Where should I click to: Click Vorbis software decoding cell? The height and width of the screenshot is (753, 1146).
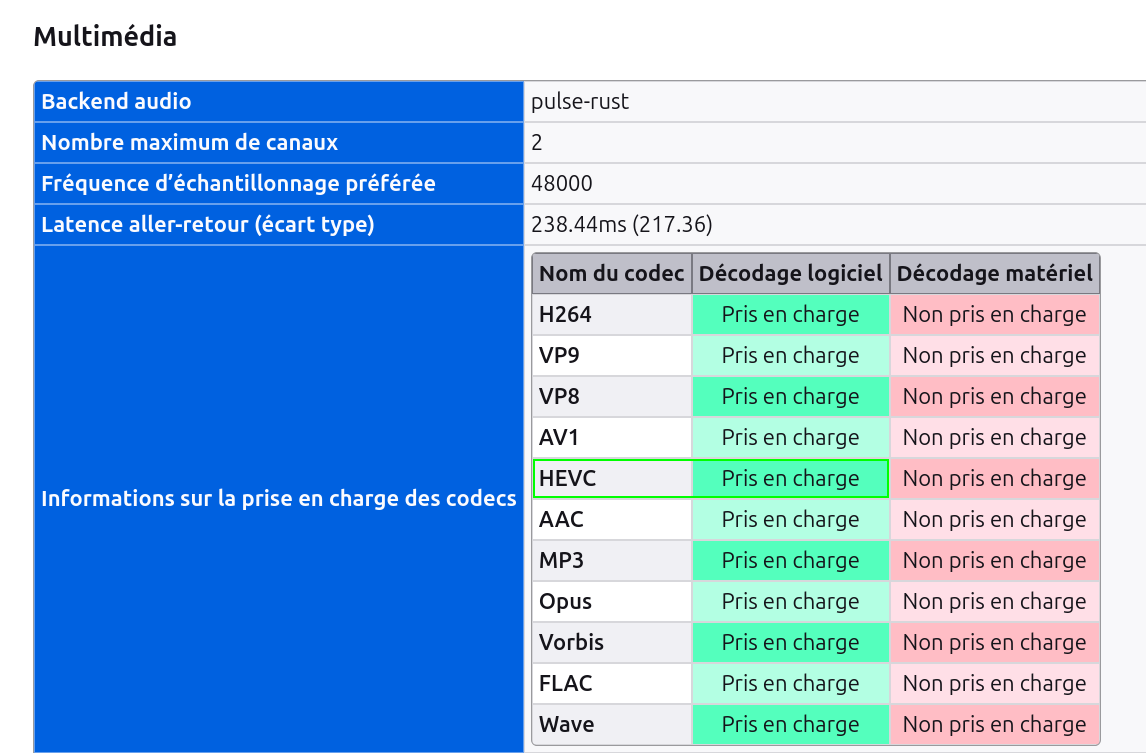click(x=791, y=642)
